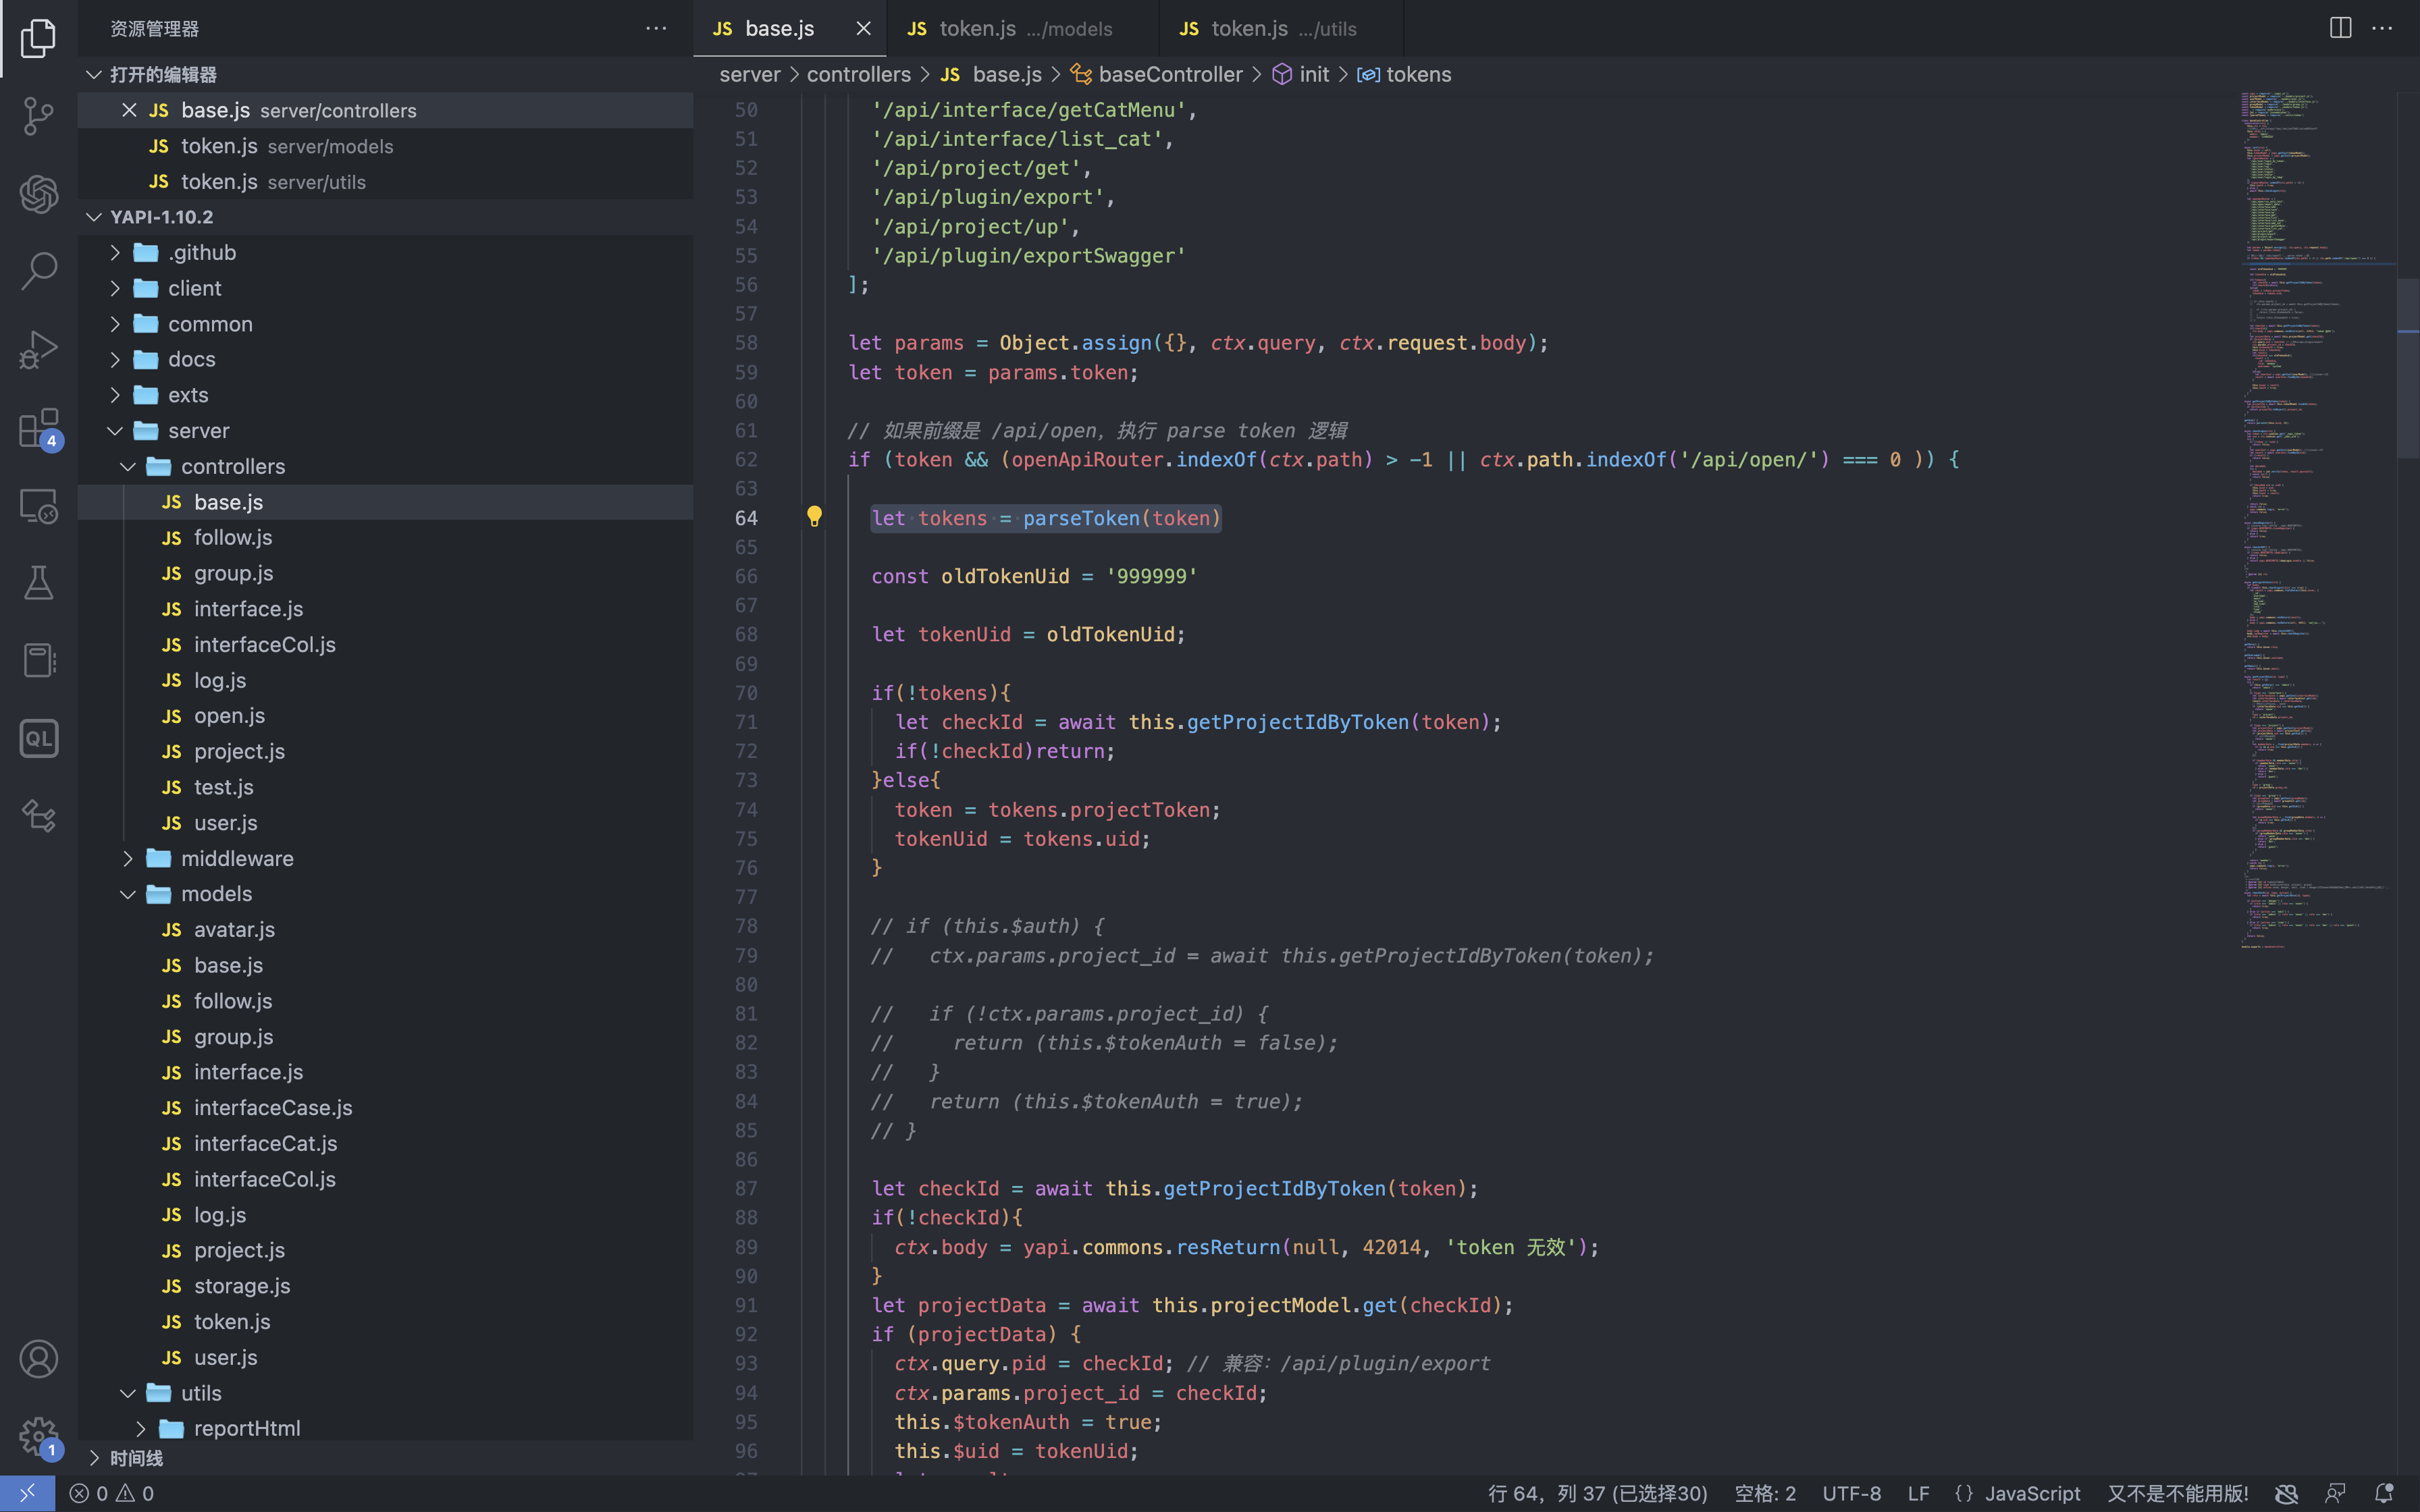This screenshot has width=2420, height=1512.
Task: Click the notifications bell in status bar
Action: (x=2384, y=1493)
